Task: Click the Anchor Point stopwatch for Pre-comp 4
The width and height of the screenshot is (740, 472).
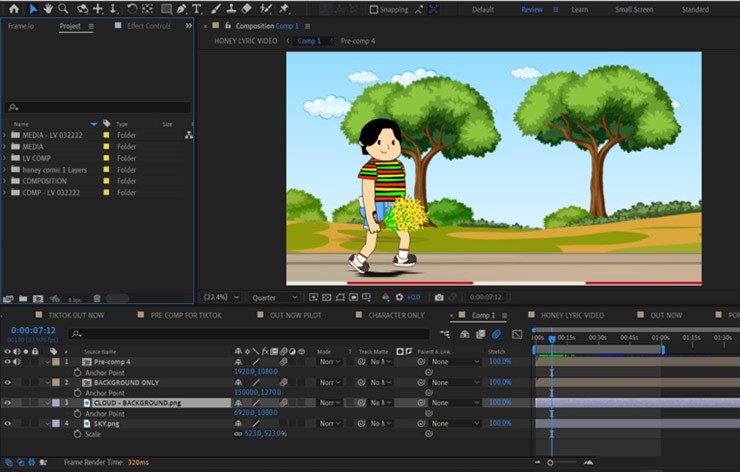Action: (77, 372)
